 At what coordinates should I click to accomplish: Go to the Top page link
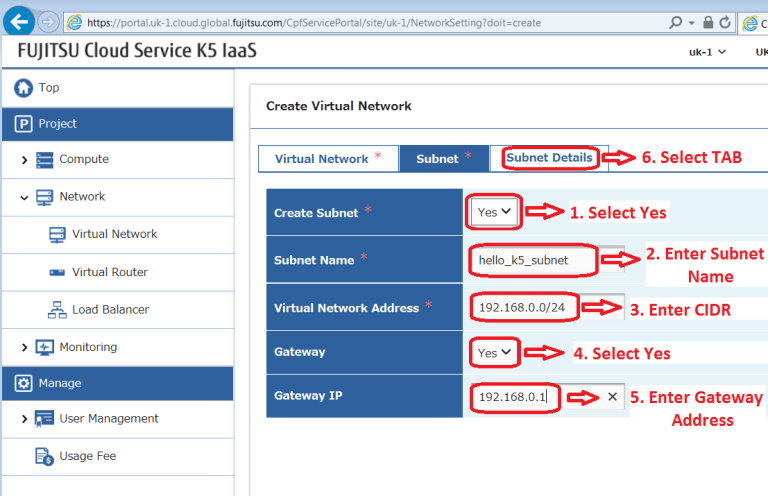(x=49, y=88)
